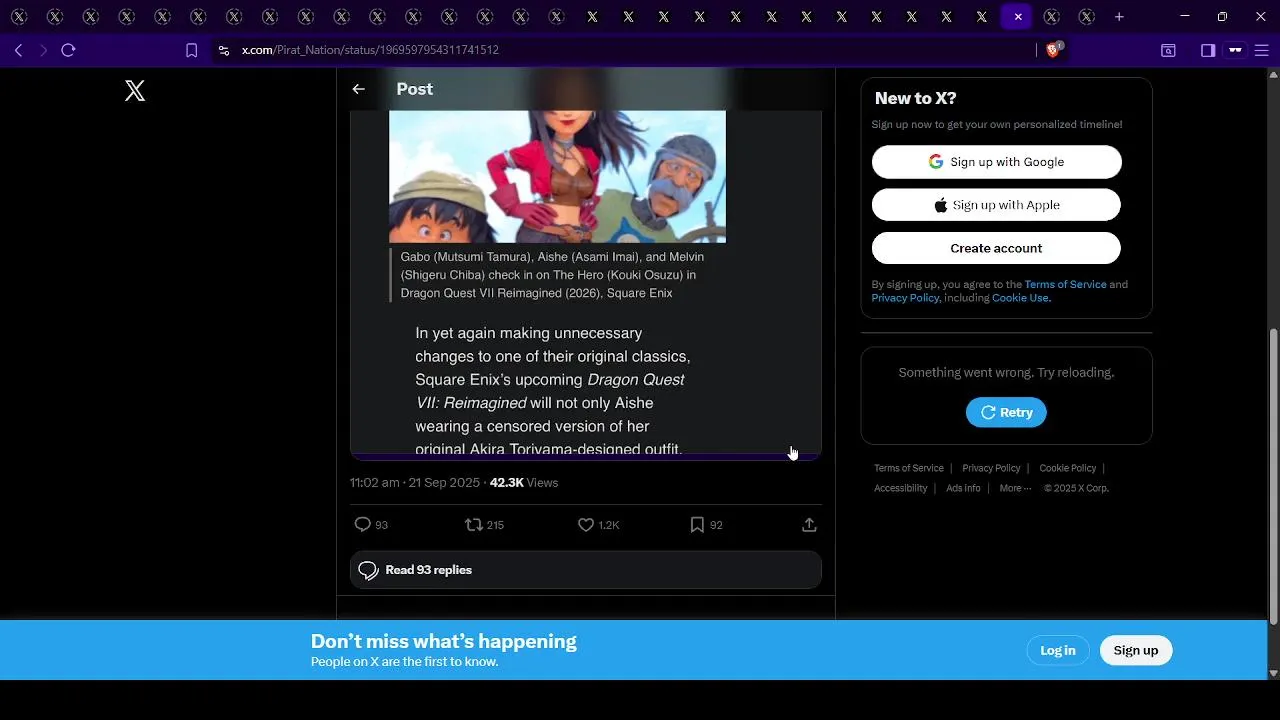Viewport: 1280px width, 720px height.
Task: Click Log in on the bottom banner
Action: click(1058, 650)
